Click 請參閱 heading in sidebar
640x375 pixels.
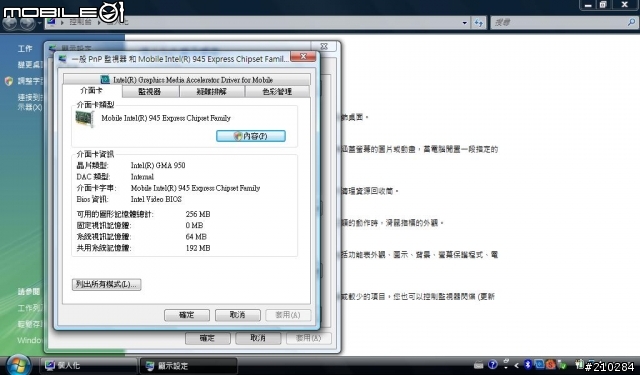tap(29, 291)
